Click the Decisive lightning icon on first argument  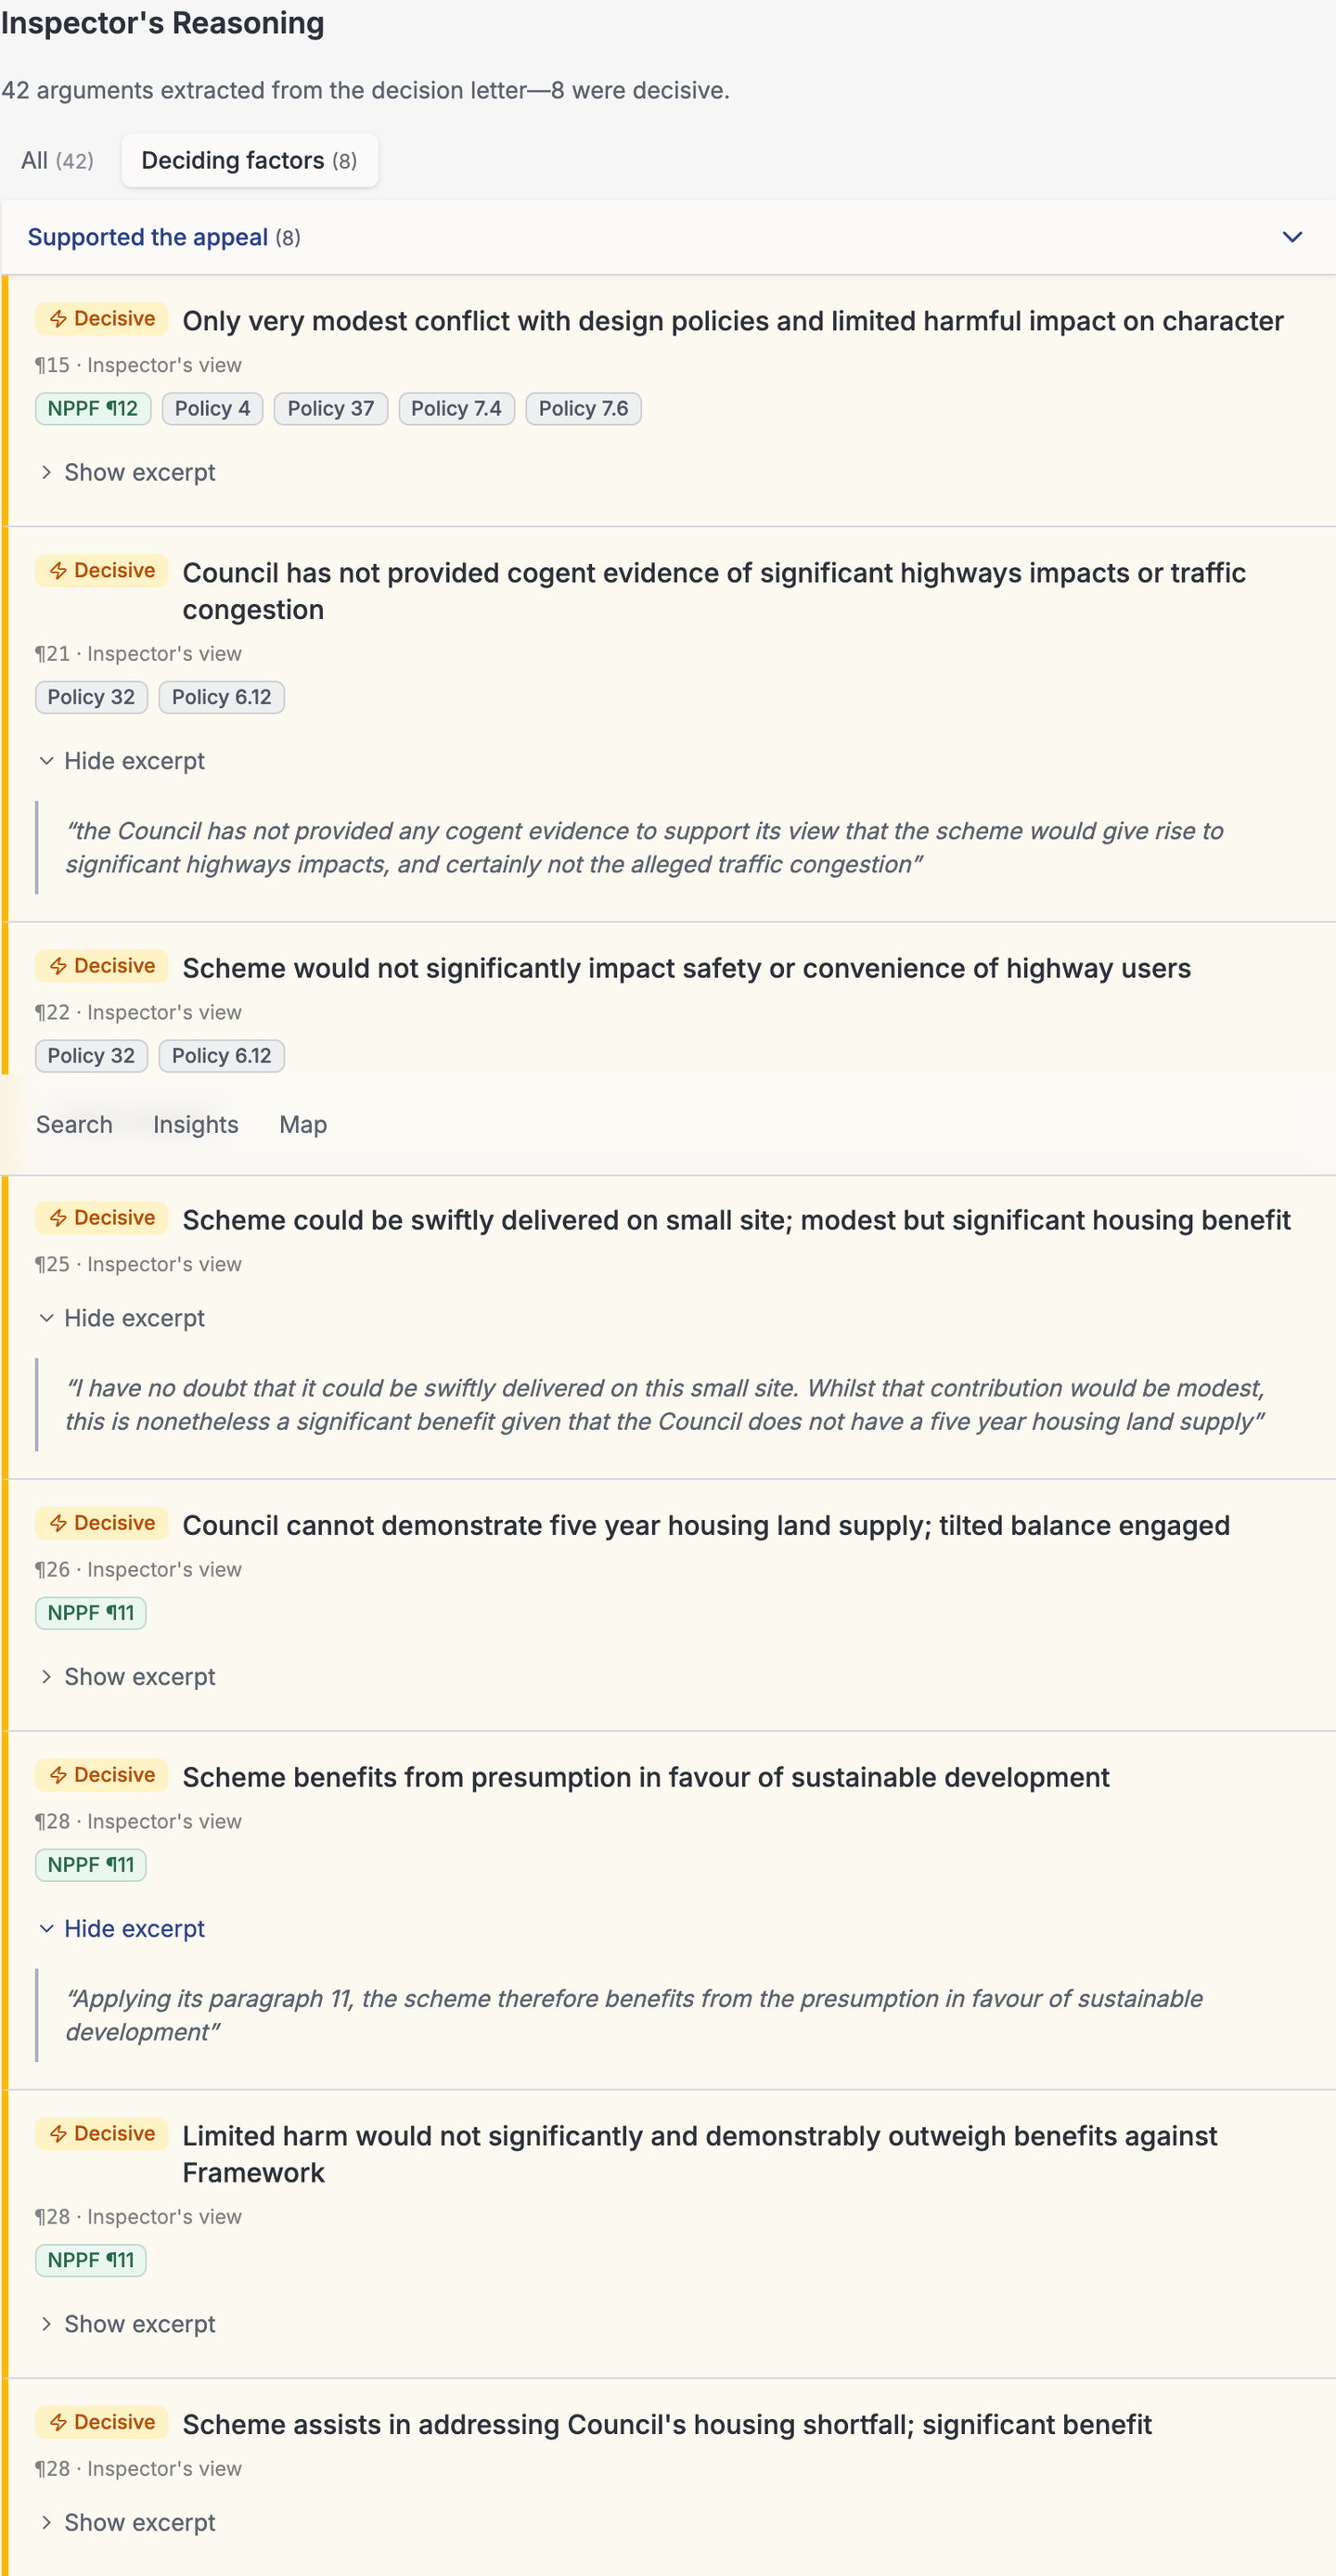tap(58, 319)
